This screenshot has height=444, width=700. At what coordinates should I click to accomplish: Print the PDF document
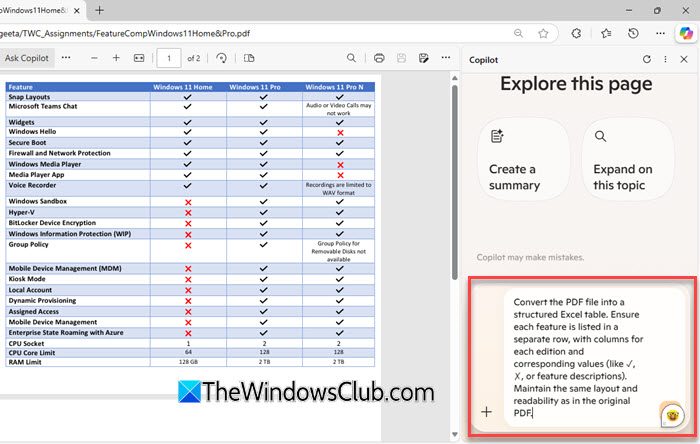point(379,58)
